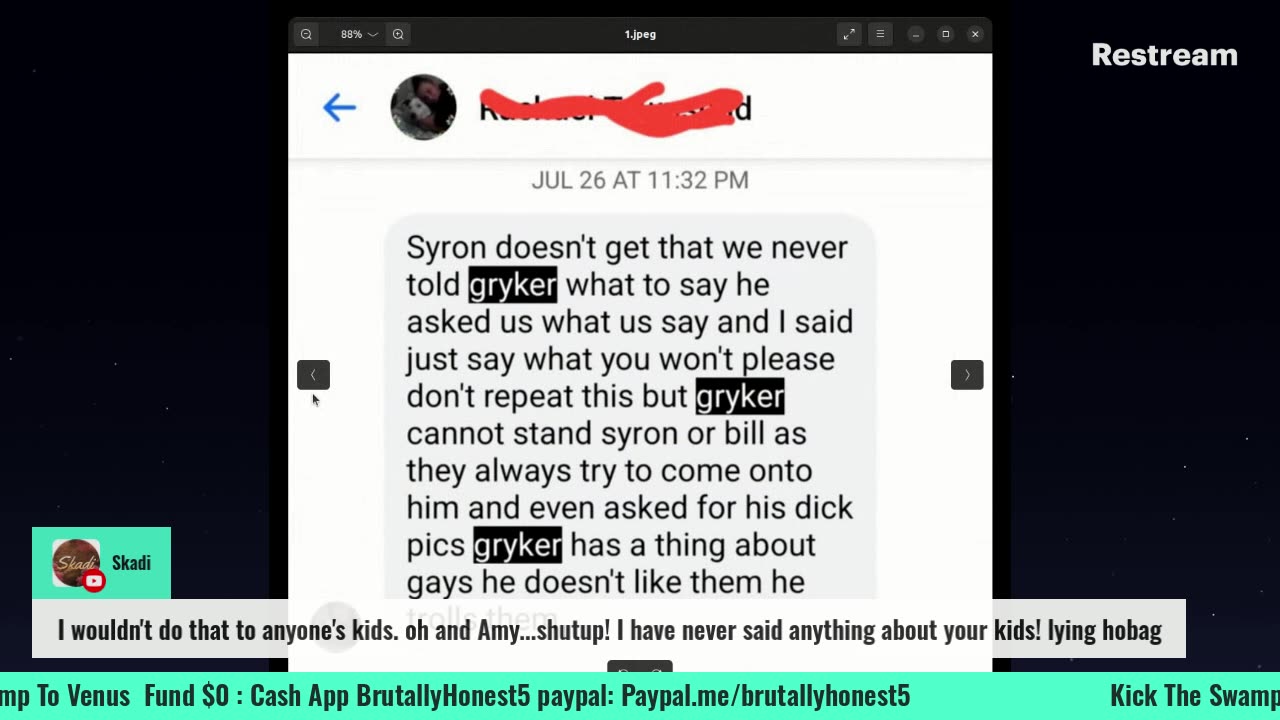Click Skadi's avatar in the comment overlay
1280x720 pixels.
pos(76,563)
